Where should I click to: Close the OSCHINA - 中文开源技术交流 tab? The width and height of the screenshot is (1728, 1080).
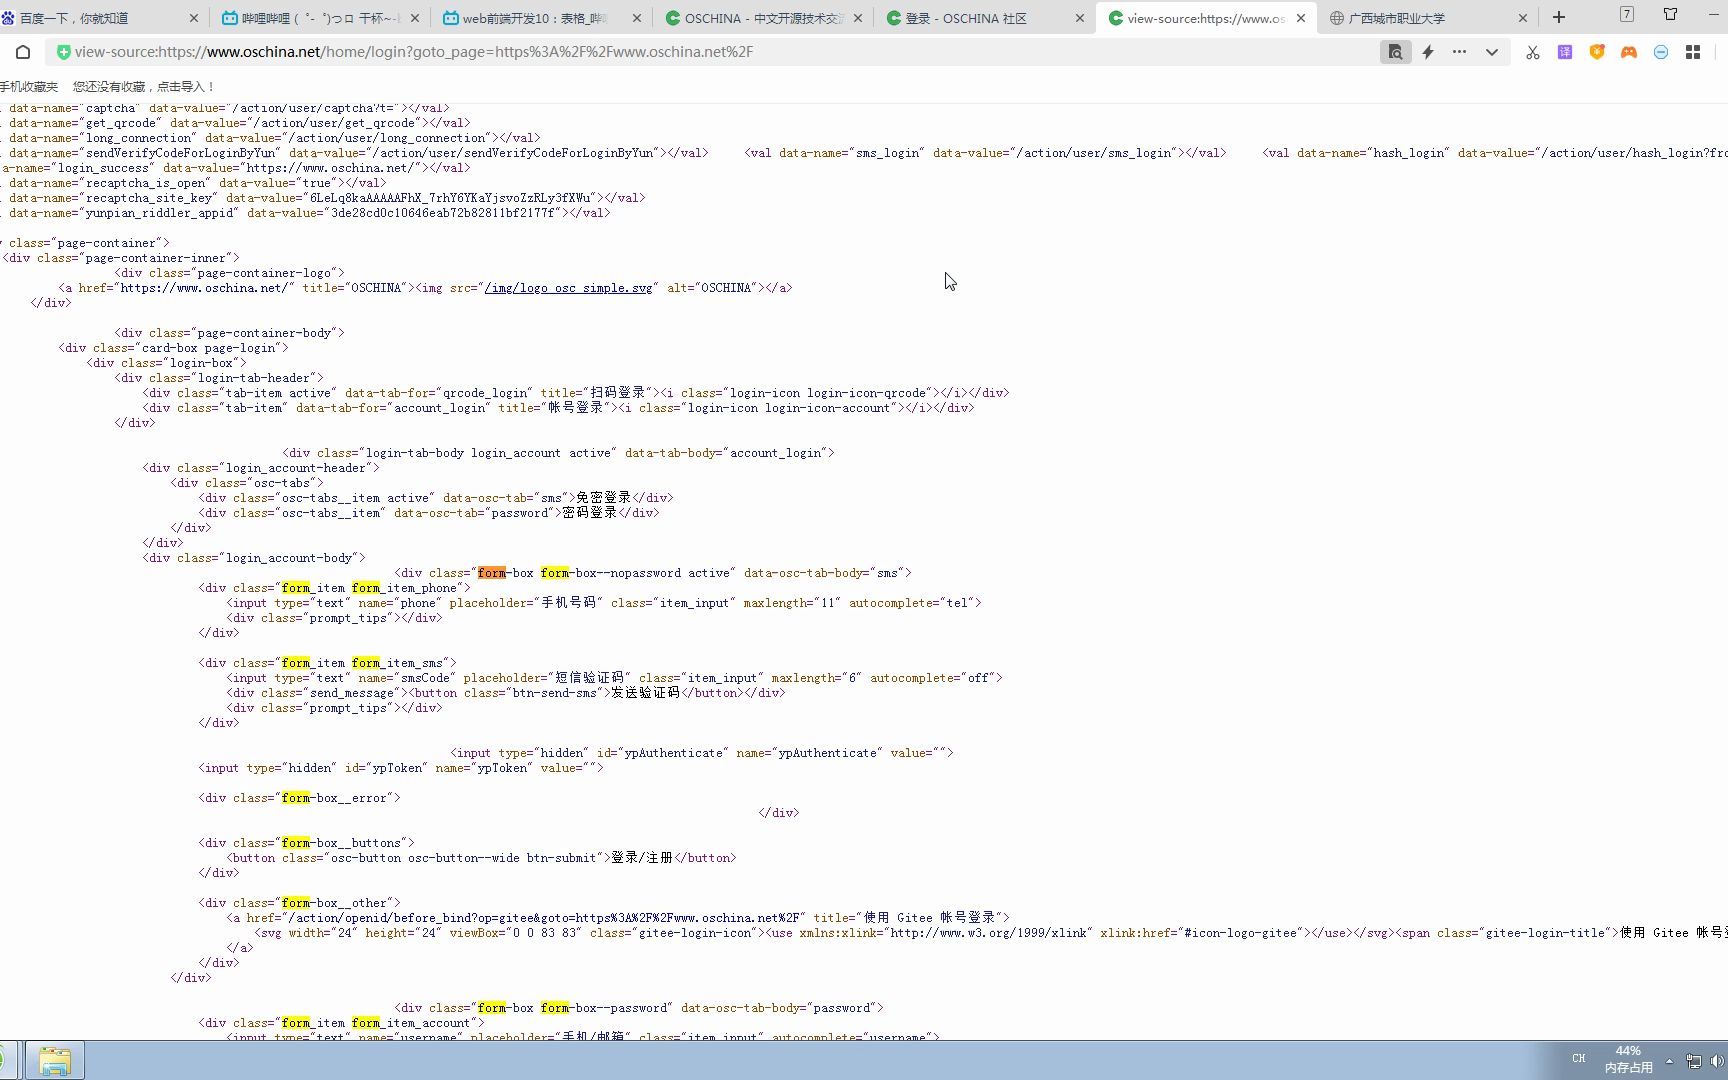(x=858, y=18)
